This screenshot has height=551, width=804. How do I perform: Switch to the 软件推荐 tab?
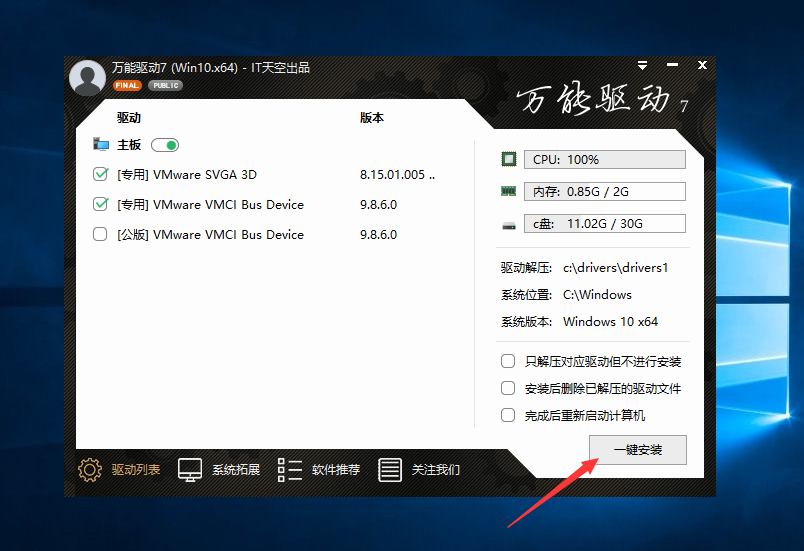point(336,470)
